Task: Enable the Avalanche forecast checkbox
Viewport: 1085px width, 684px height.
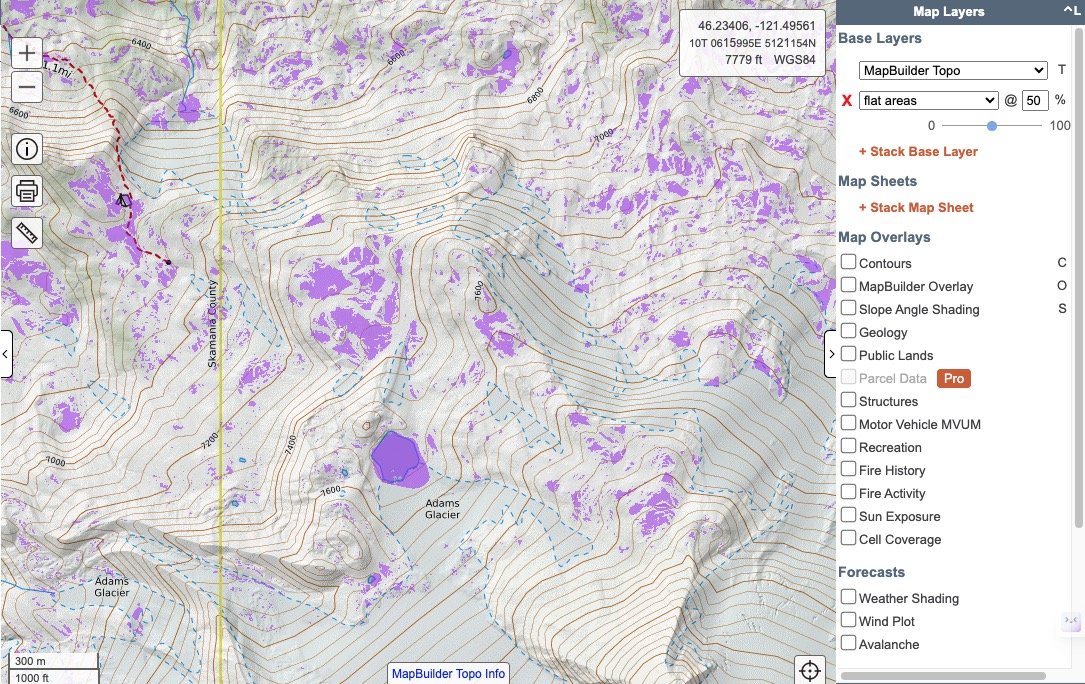Action: pos(848,643)
